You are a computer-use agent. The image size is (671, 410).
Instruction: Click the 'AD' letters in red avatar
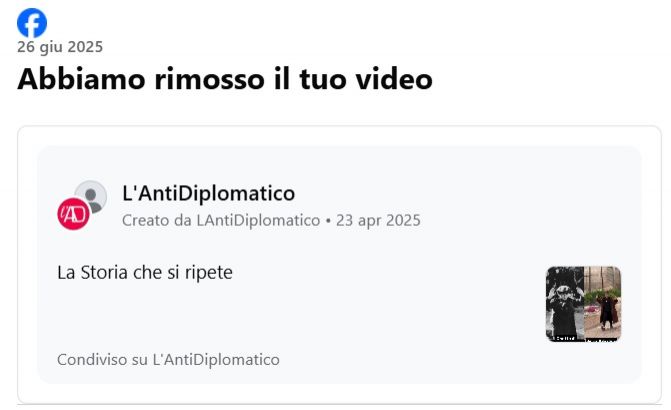click(x=75, y=214)
